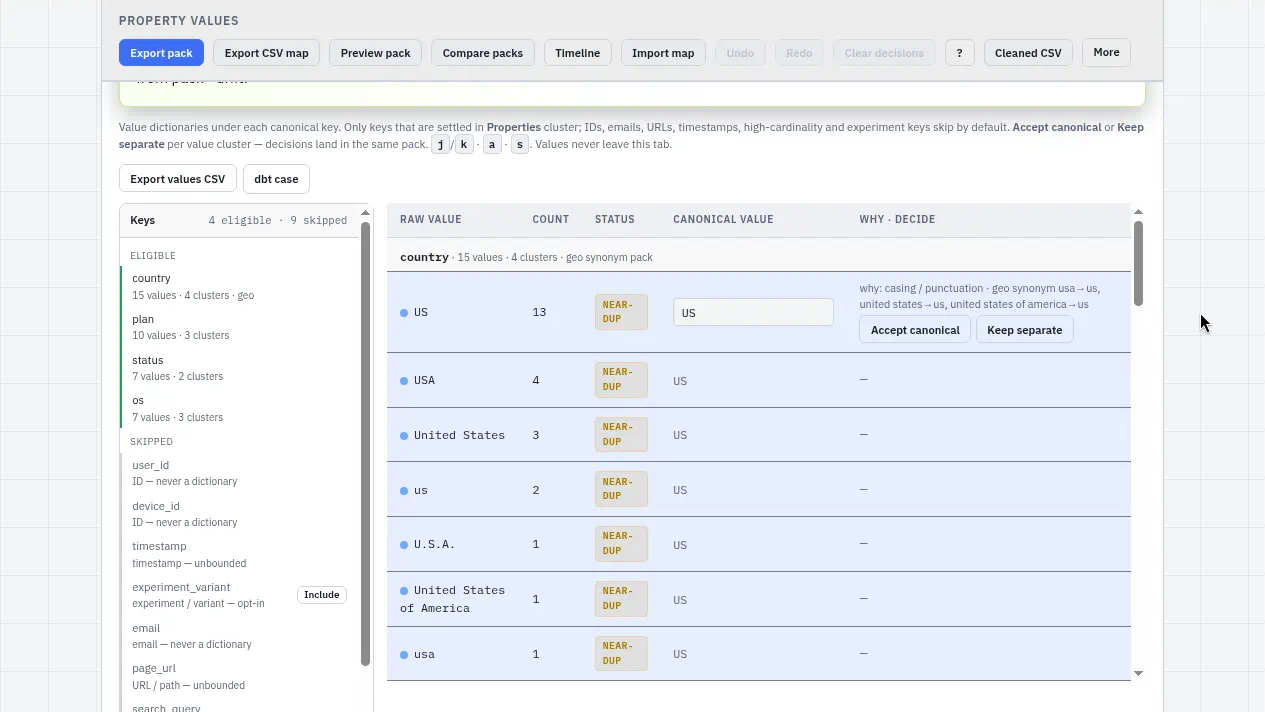Click Include for experiment_variant
Image resolution: width=1265 pixels, height=712 pixels.
point(322,595)
